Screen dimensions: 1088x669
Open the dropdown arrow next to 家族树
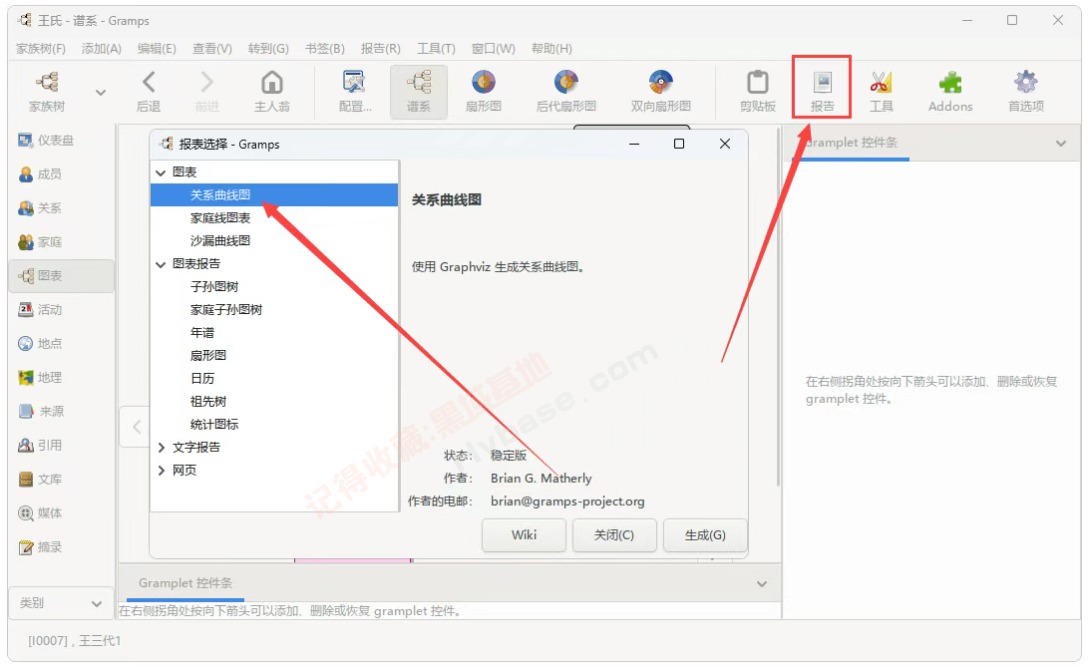pos(101,92)
